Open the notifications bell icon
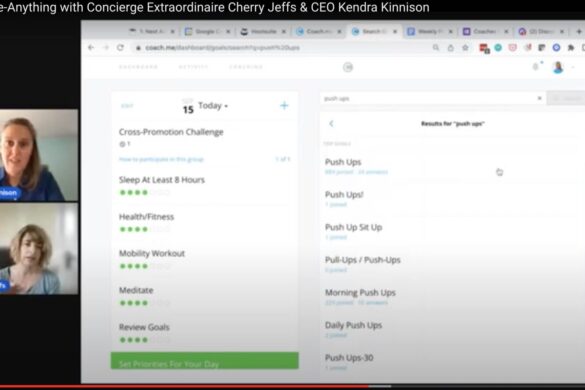Viewport: 585px width, 390px height. pyautogui.click(x=535, y=67)
